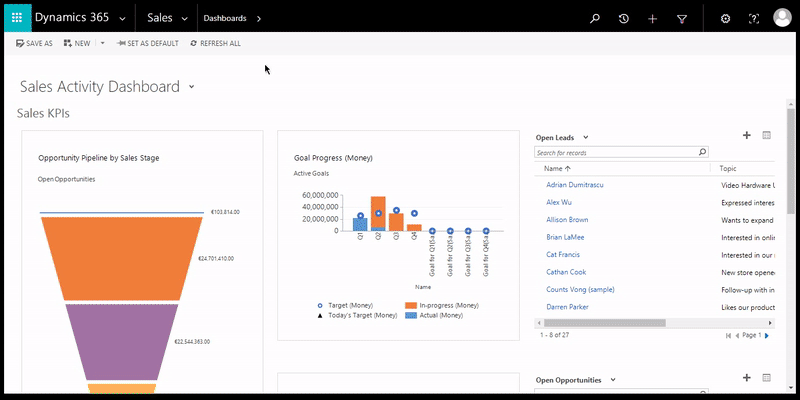This screenshot has width=800, height=400.
Task: Click Refresh All button
Action: coord(214,44)
